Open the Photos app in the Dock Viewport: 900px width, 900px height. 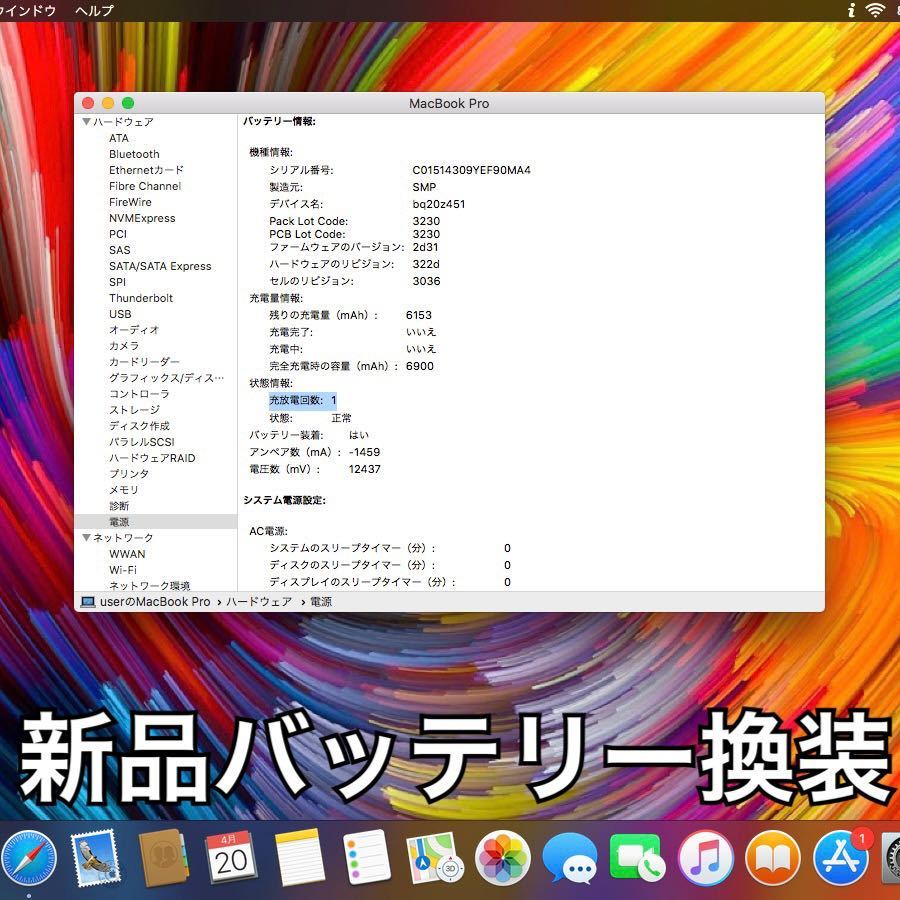click(503, 859)
